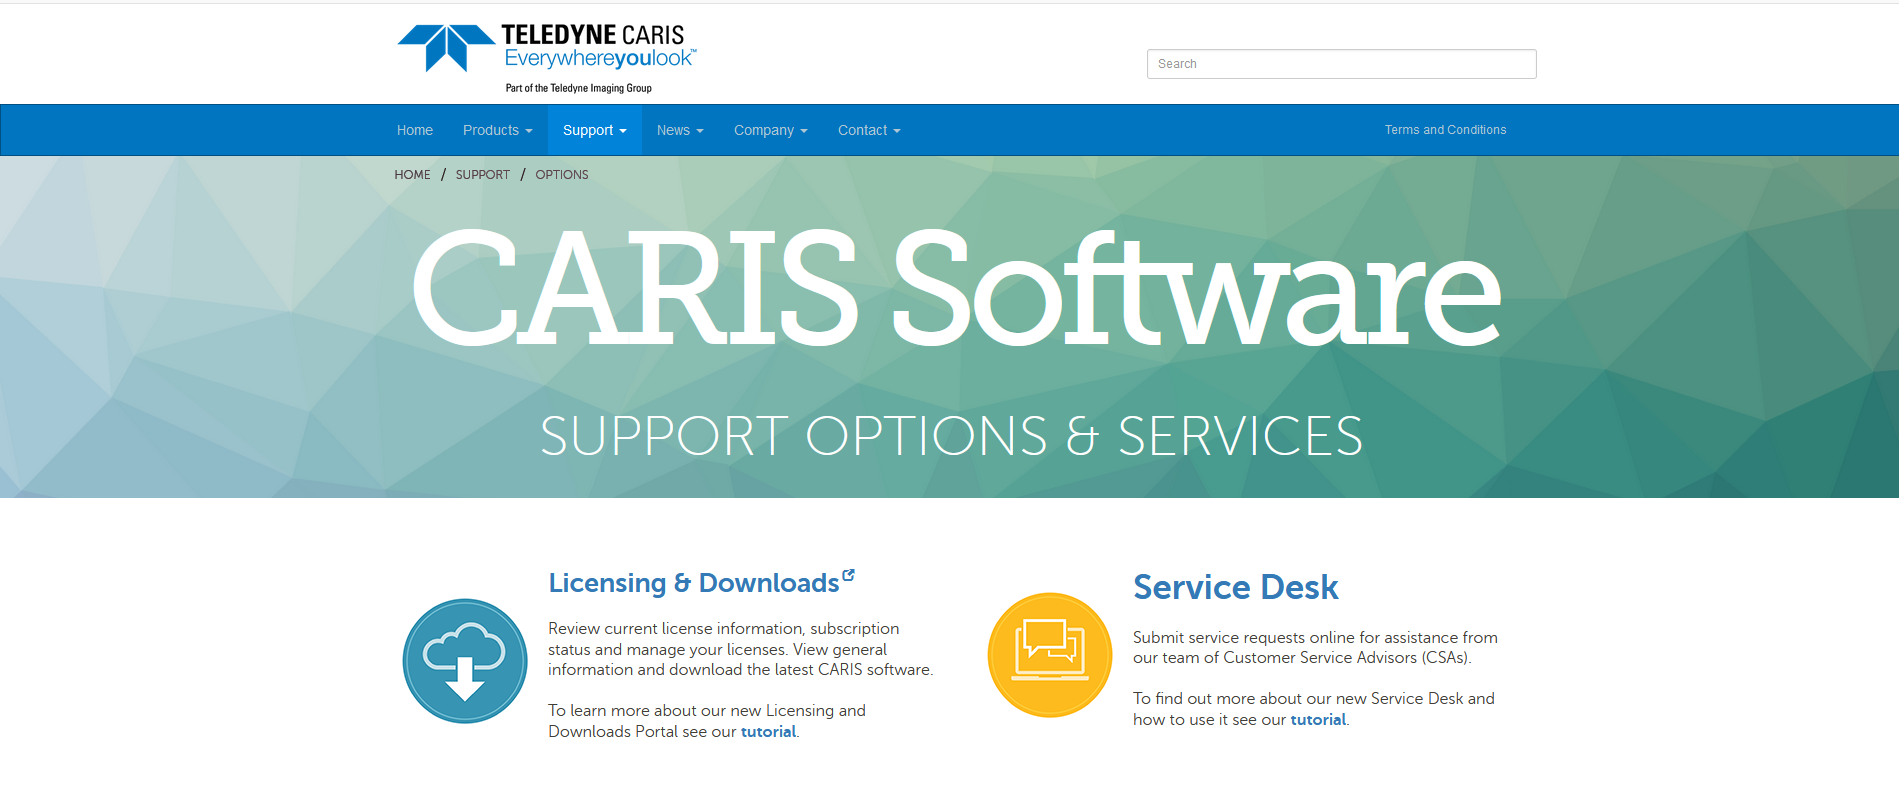Screen dimensions: 1899x803
Task: Open Terms and Conditions link
Action: (1445, 130)
